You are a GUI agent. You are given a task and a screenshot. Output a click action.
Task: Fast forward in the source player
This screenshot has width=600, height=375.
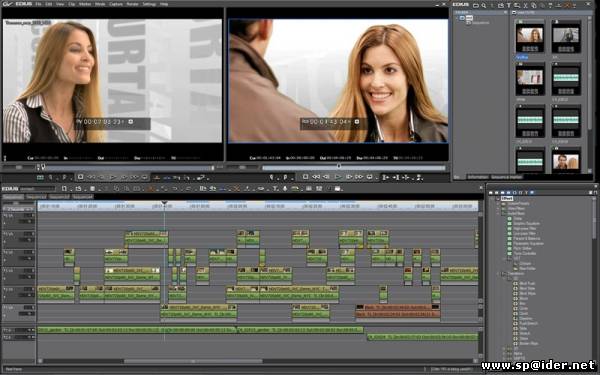point(134,177)
